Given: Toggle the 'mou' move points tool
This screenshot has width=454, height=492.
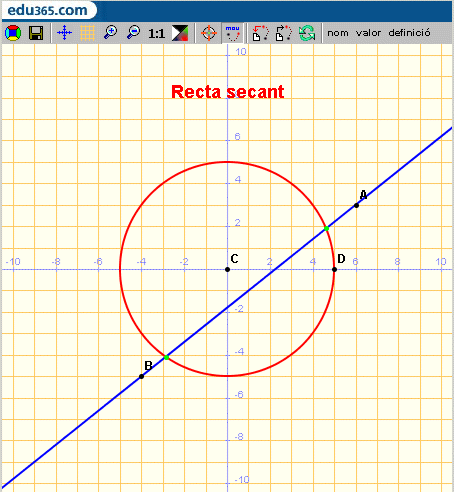Looking at the screenshot, I should [232, 33].
